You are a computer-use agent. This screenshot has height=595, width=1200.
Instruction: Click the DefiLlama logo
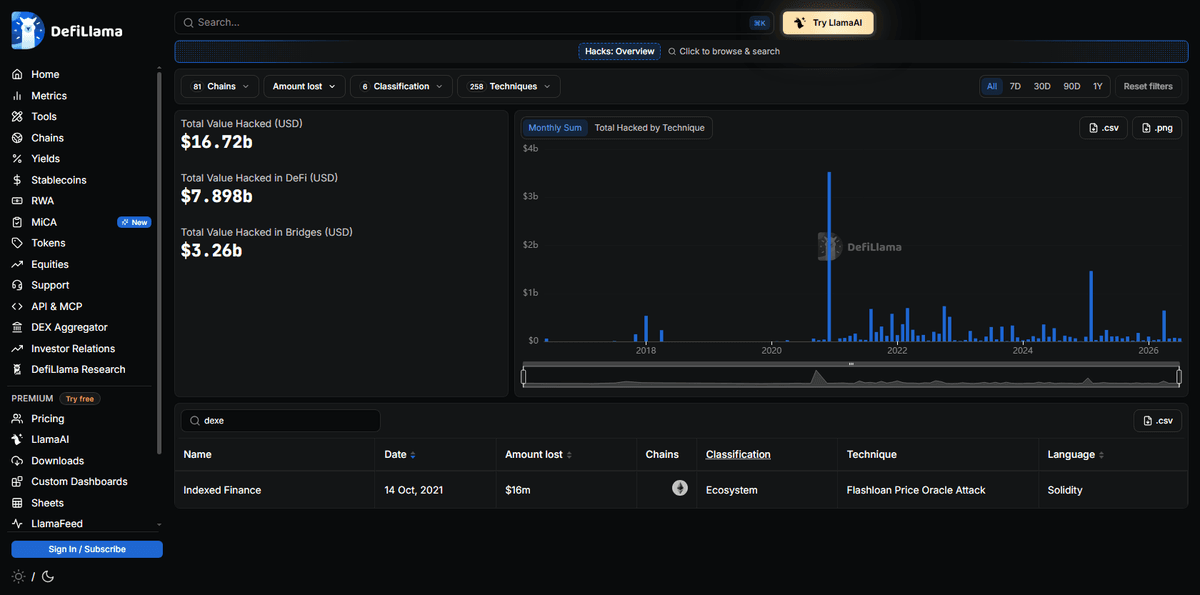click(x=67, y=31)
